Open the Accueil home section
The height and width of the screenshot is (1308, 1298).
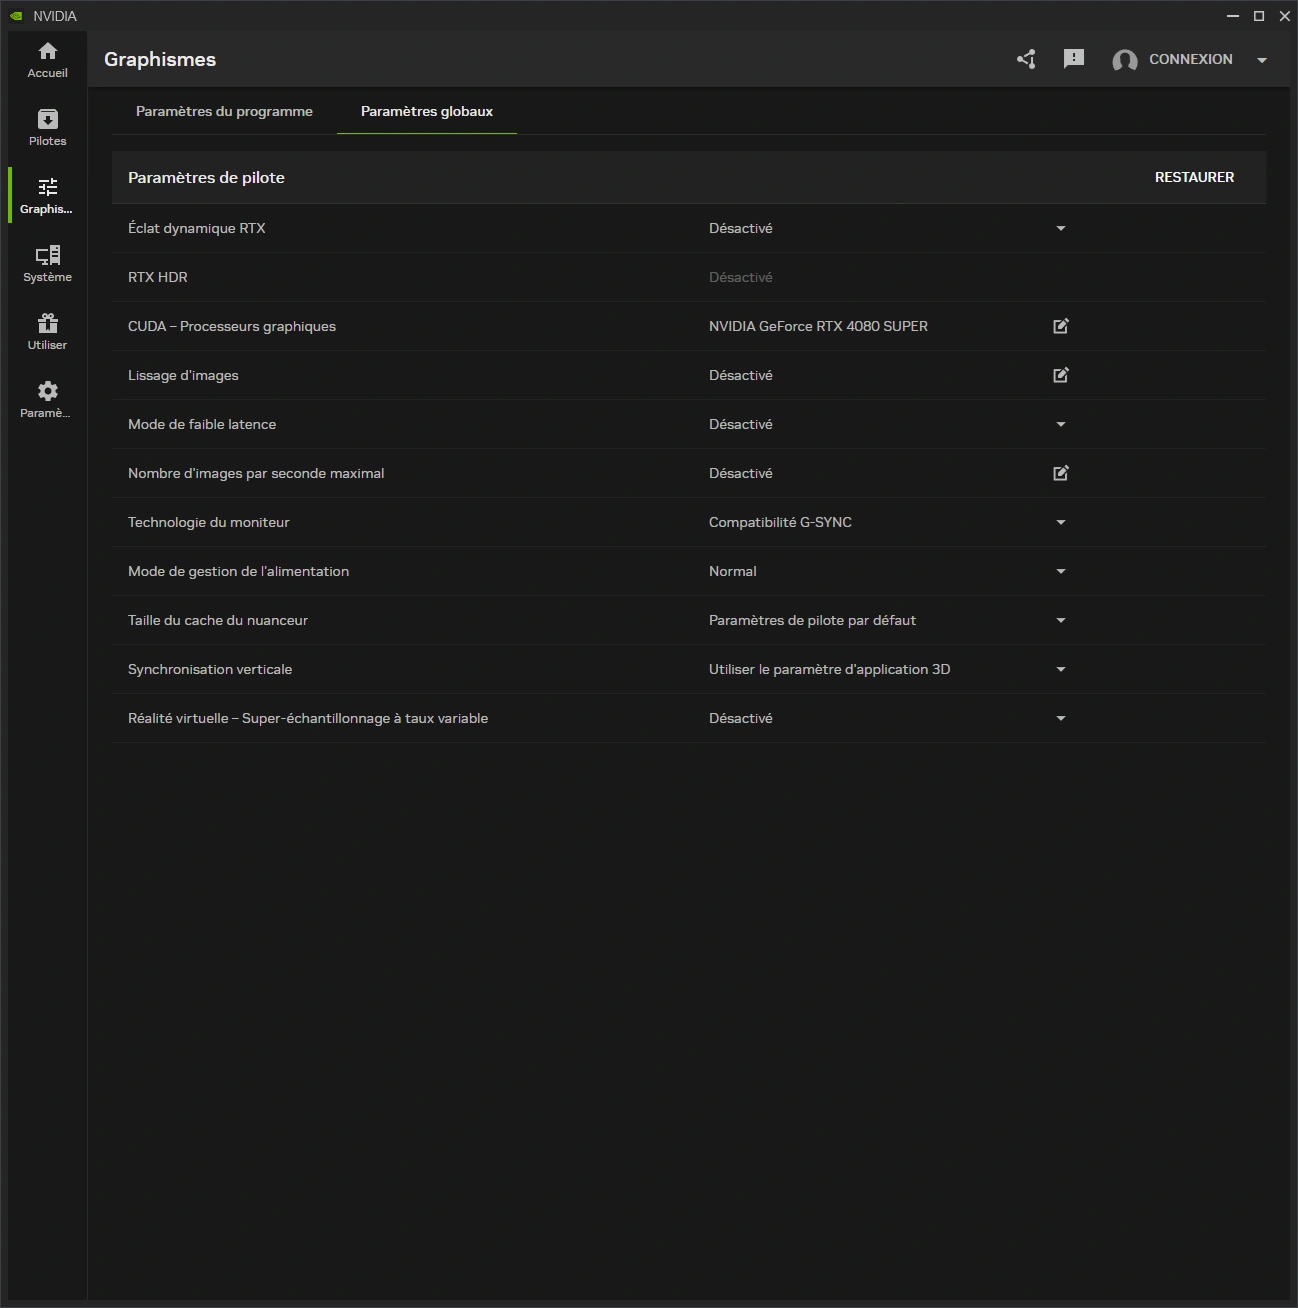[47, 60]
